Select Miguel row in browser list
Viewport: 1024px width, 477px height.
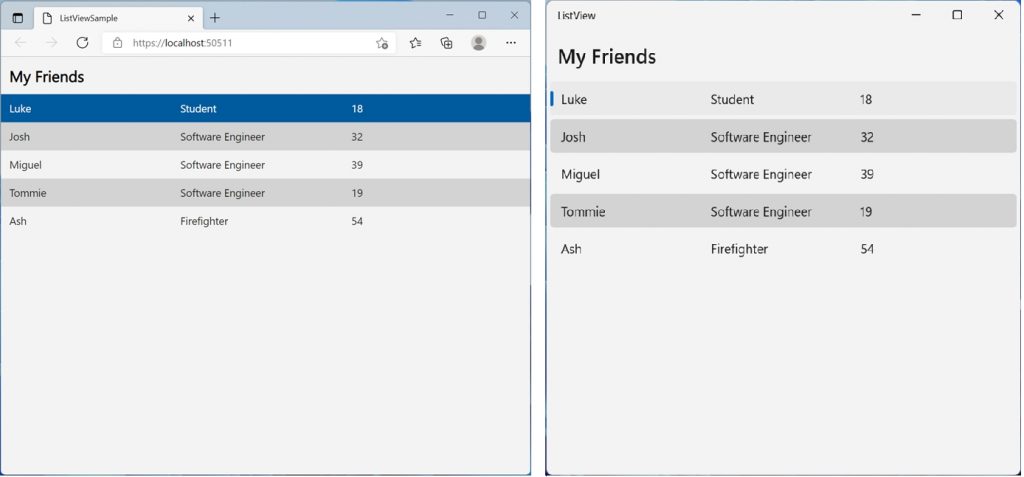[265, 165]
